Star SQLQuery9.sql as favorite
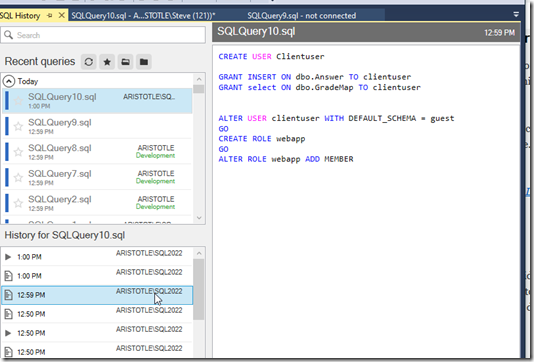This screenshot has width=534, height=362. pos(18,126)
